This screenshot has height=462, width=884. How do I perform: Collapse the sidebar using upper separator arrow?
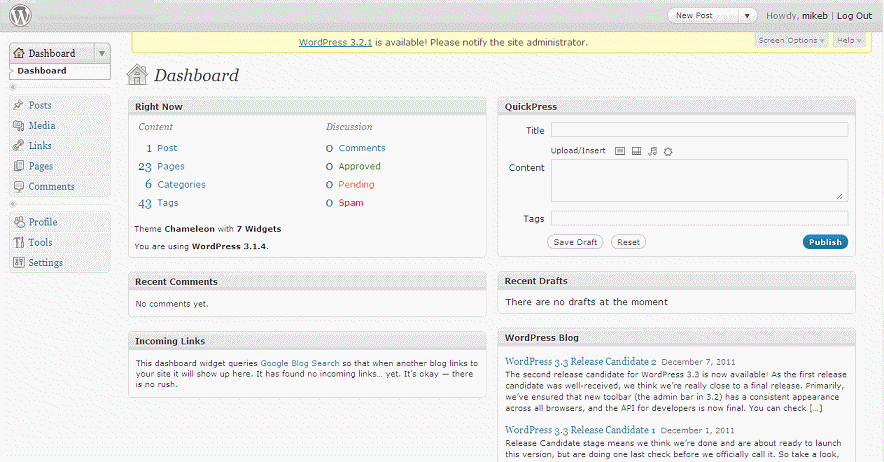(x=13, y=87)
